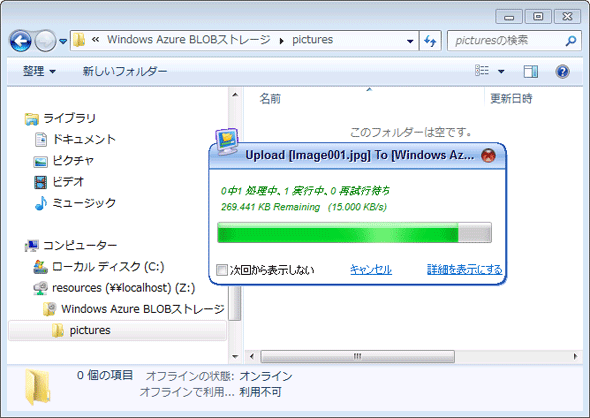Open recent pages dropdown next to Forward
590x418 pixels.
(63, 41)
